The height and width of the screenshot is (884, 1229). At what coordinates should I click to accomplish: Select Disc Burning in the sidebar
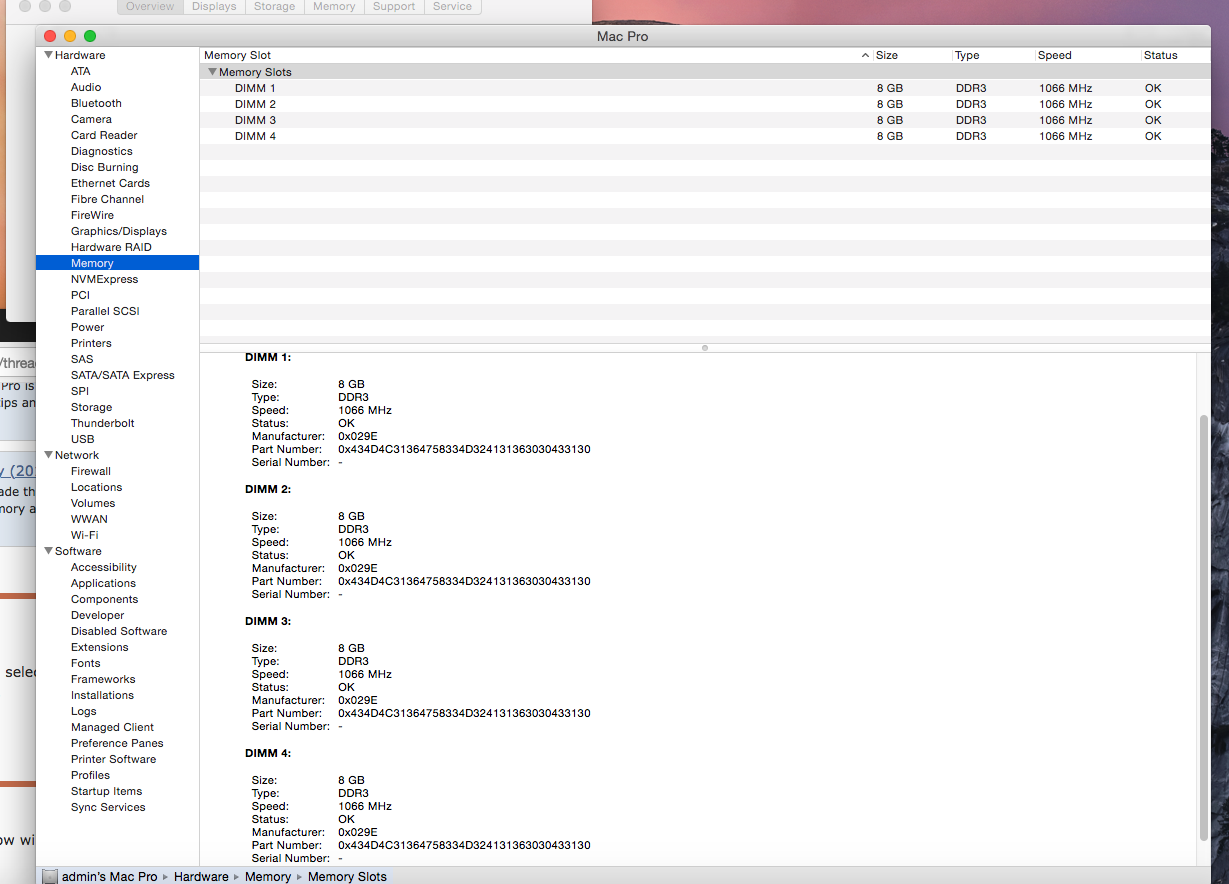pyautogui.click(x=104, y=167)
